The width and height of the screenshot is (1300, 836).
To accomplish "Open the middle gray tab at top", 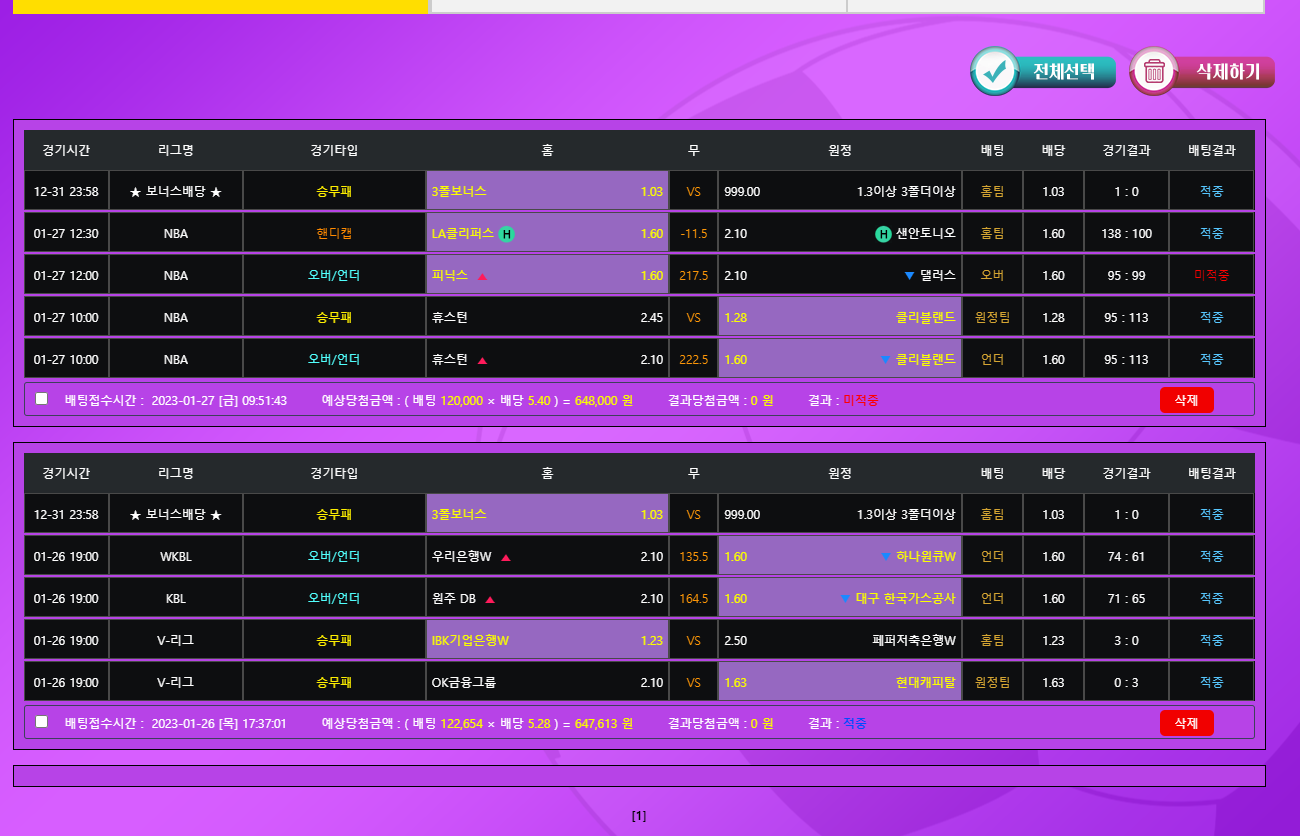I will (638, 6).
